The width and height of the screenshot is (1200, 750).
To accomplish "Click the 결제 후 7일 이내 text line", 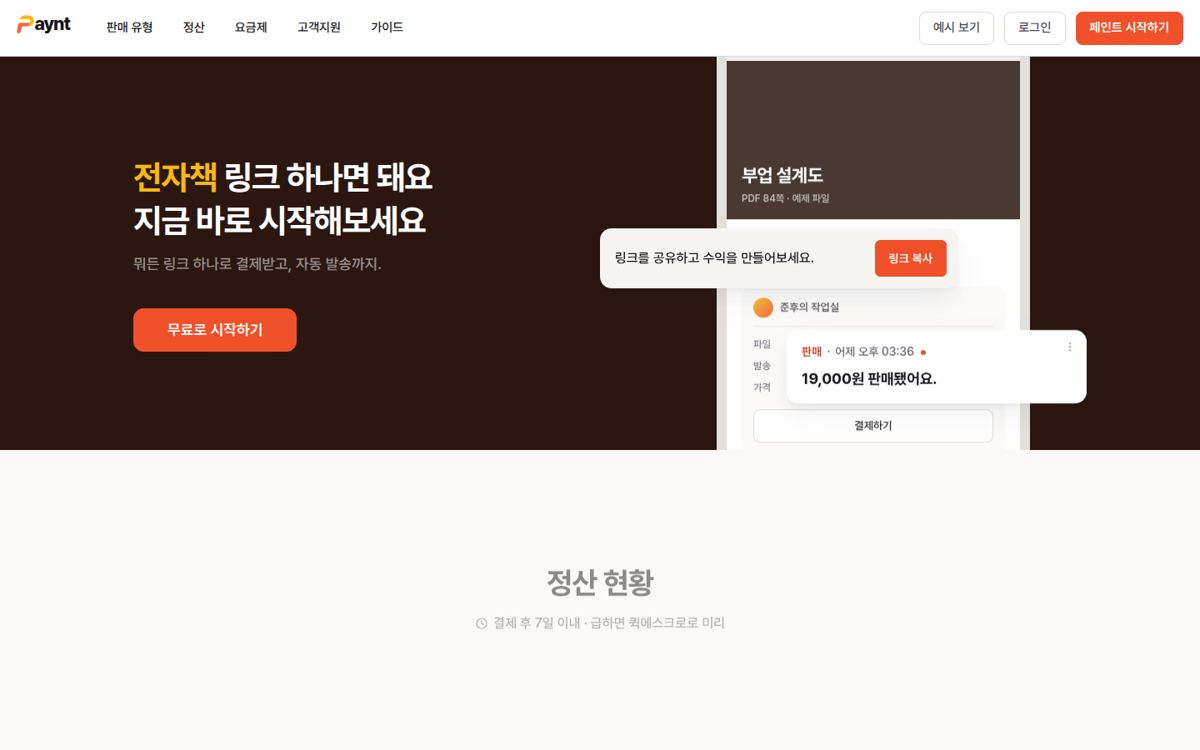I will 608,623.
